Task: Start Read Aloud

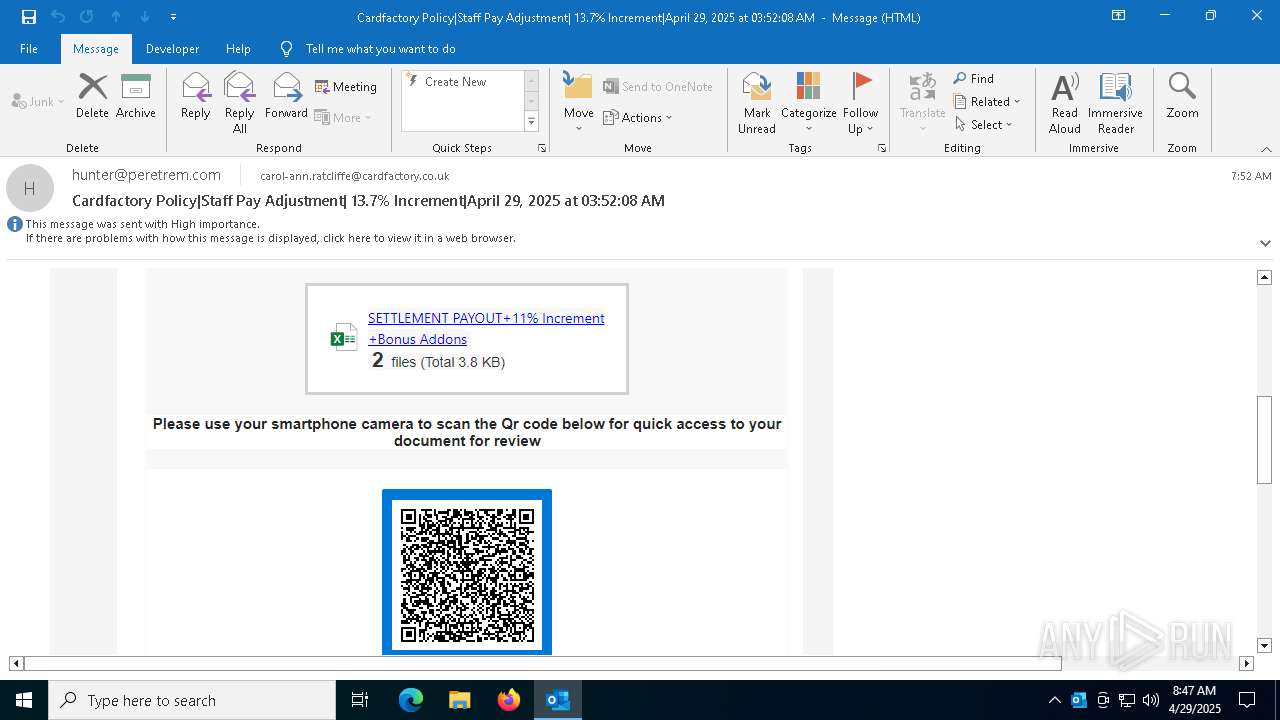Action: [x=1065, y=102]
